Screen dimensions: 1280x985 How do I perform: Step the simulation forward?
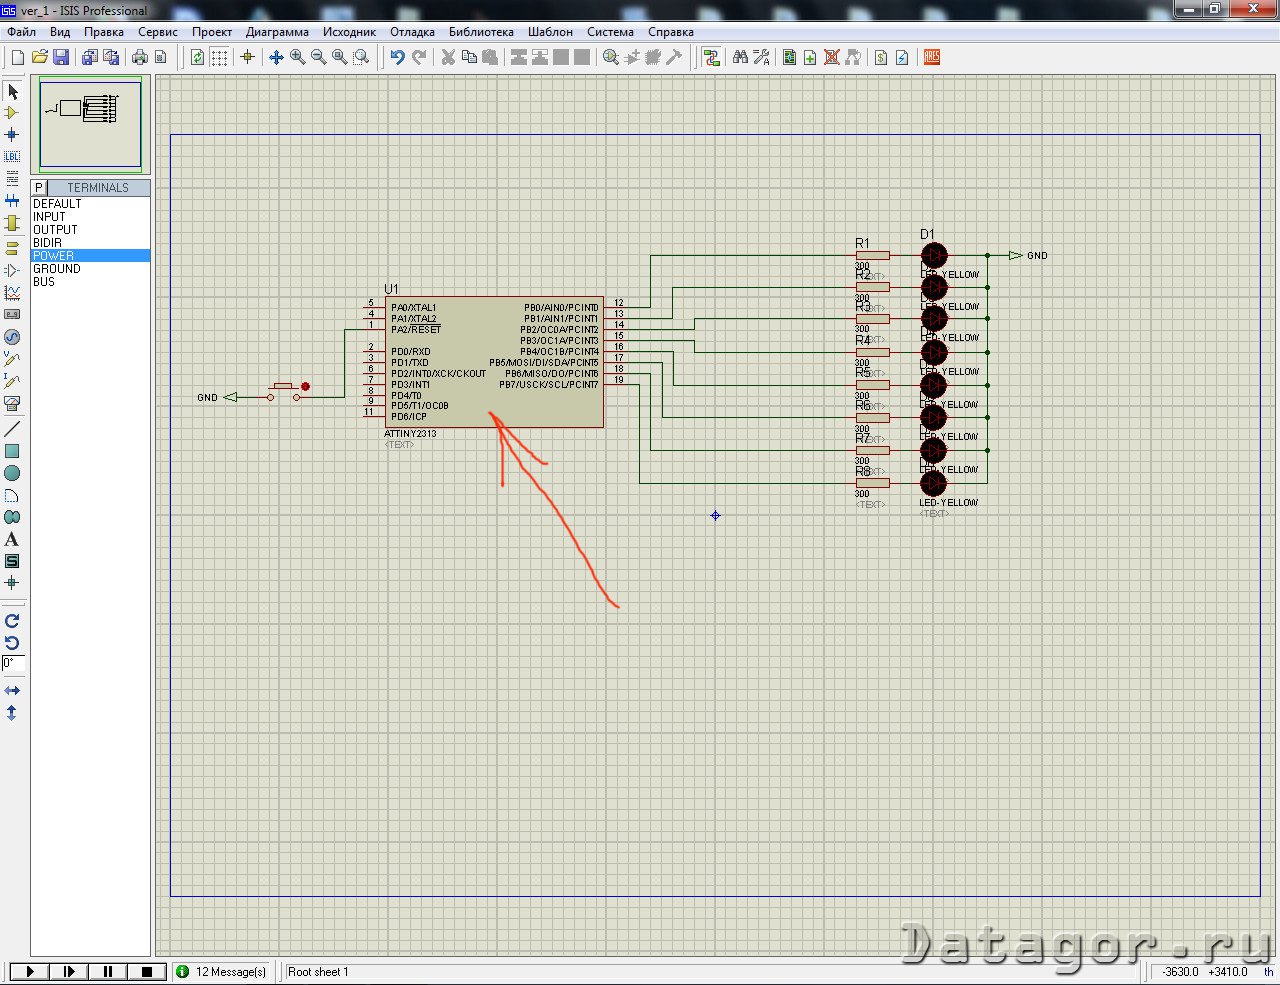coord(68,971)
